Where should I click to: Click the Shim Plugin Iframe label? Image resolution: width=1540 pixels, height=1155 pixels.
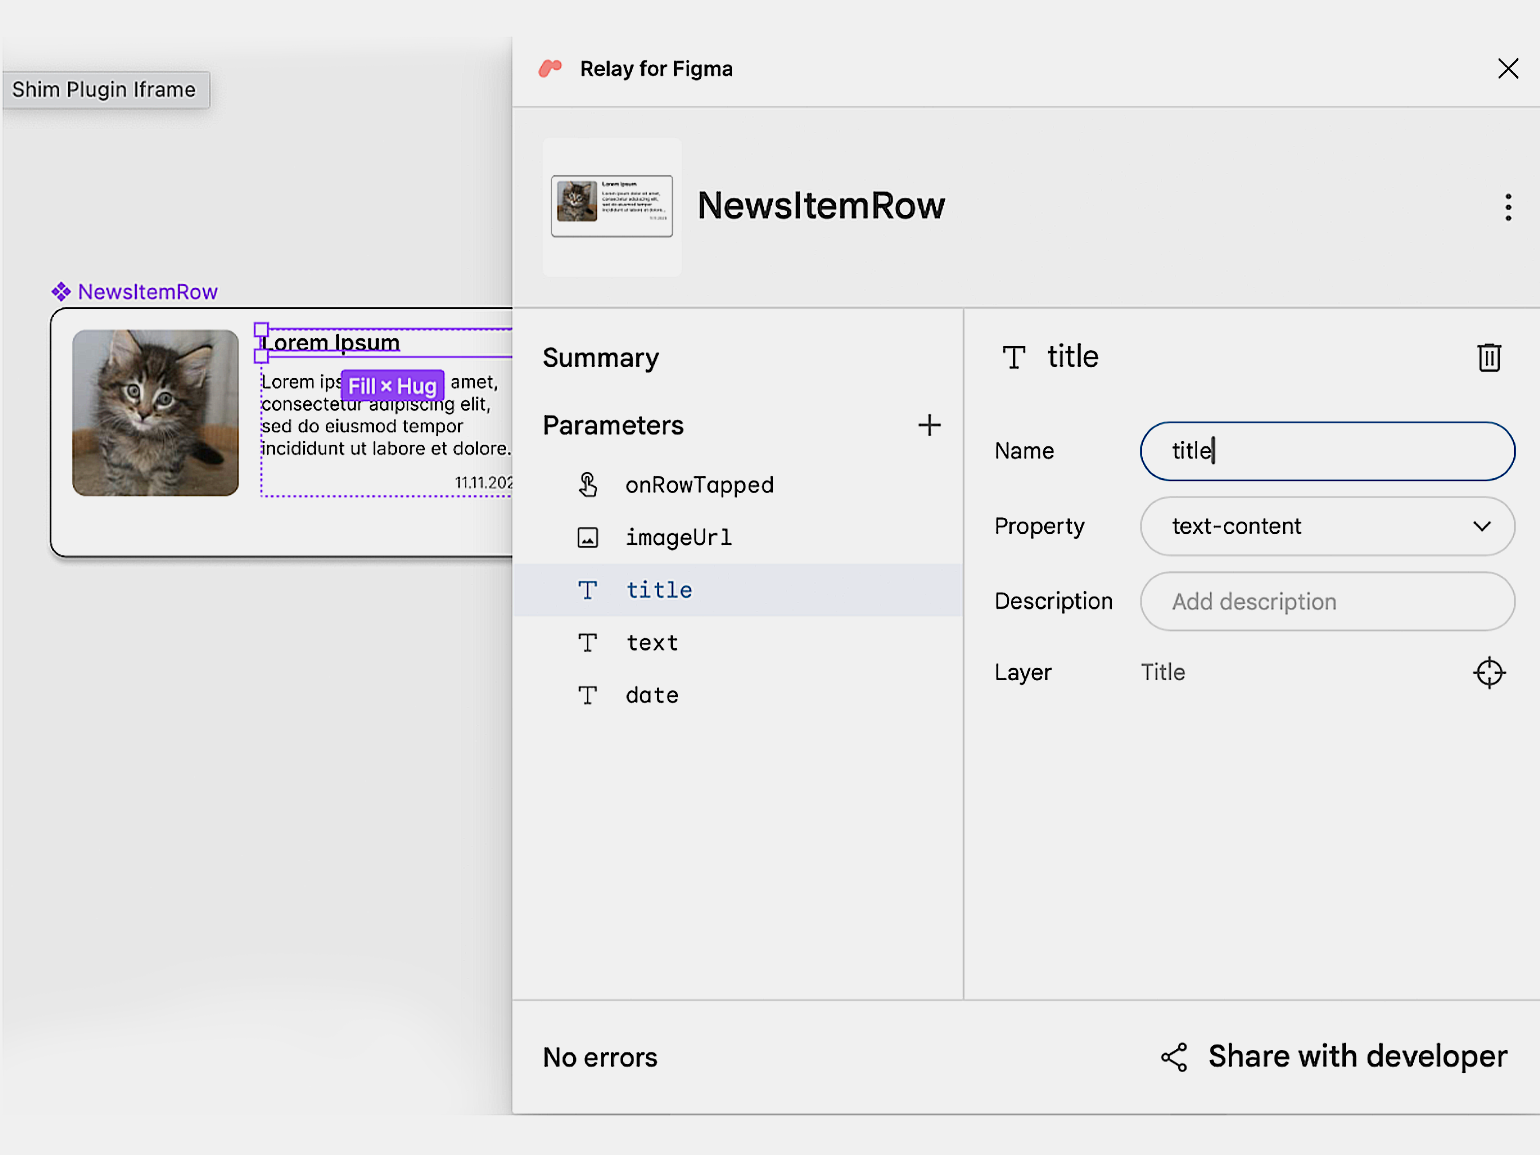point(104,90)
